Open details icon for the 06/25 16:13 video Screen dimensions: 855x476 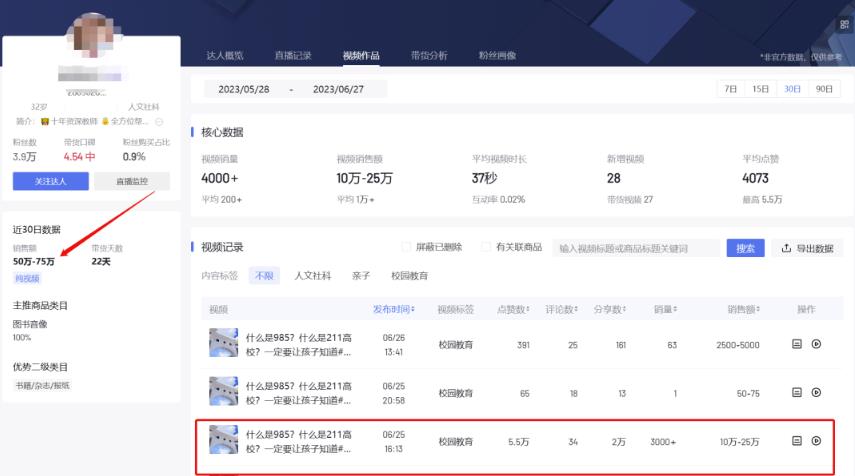tap(797, 440)
